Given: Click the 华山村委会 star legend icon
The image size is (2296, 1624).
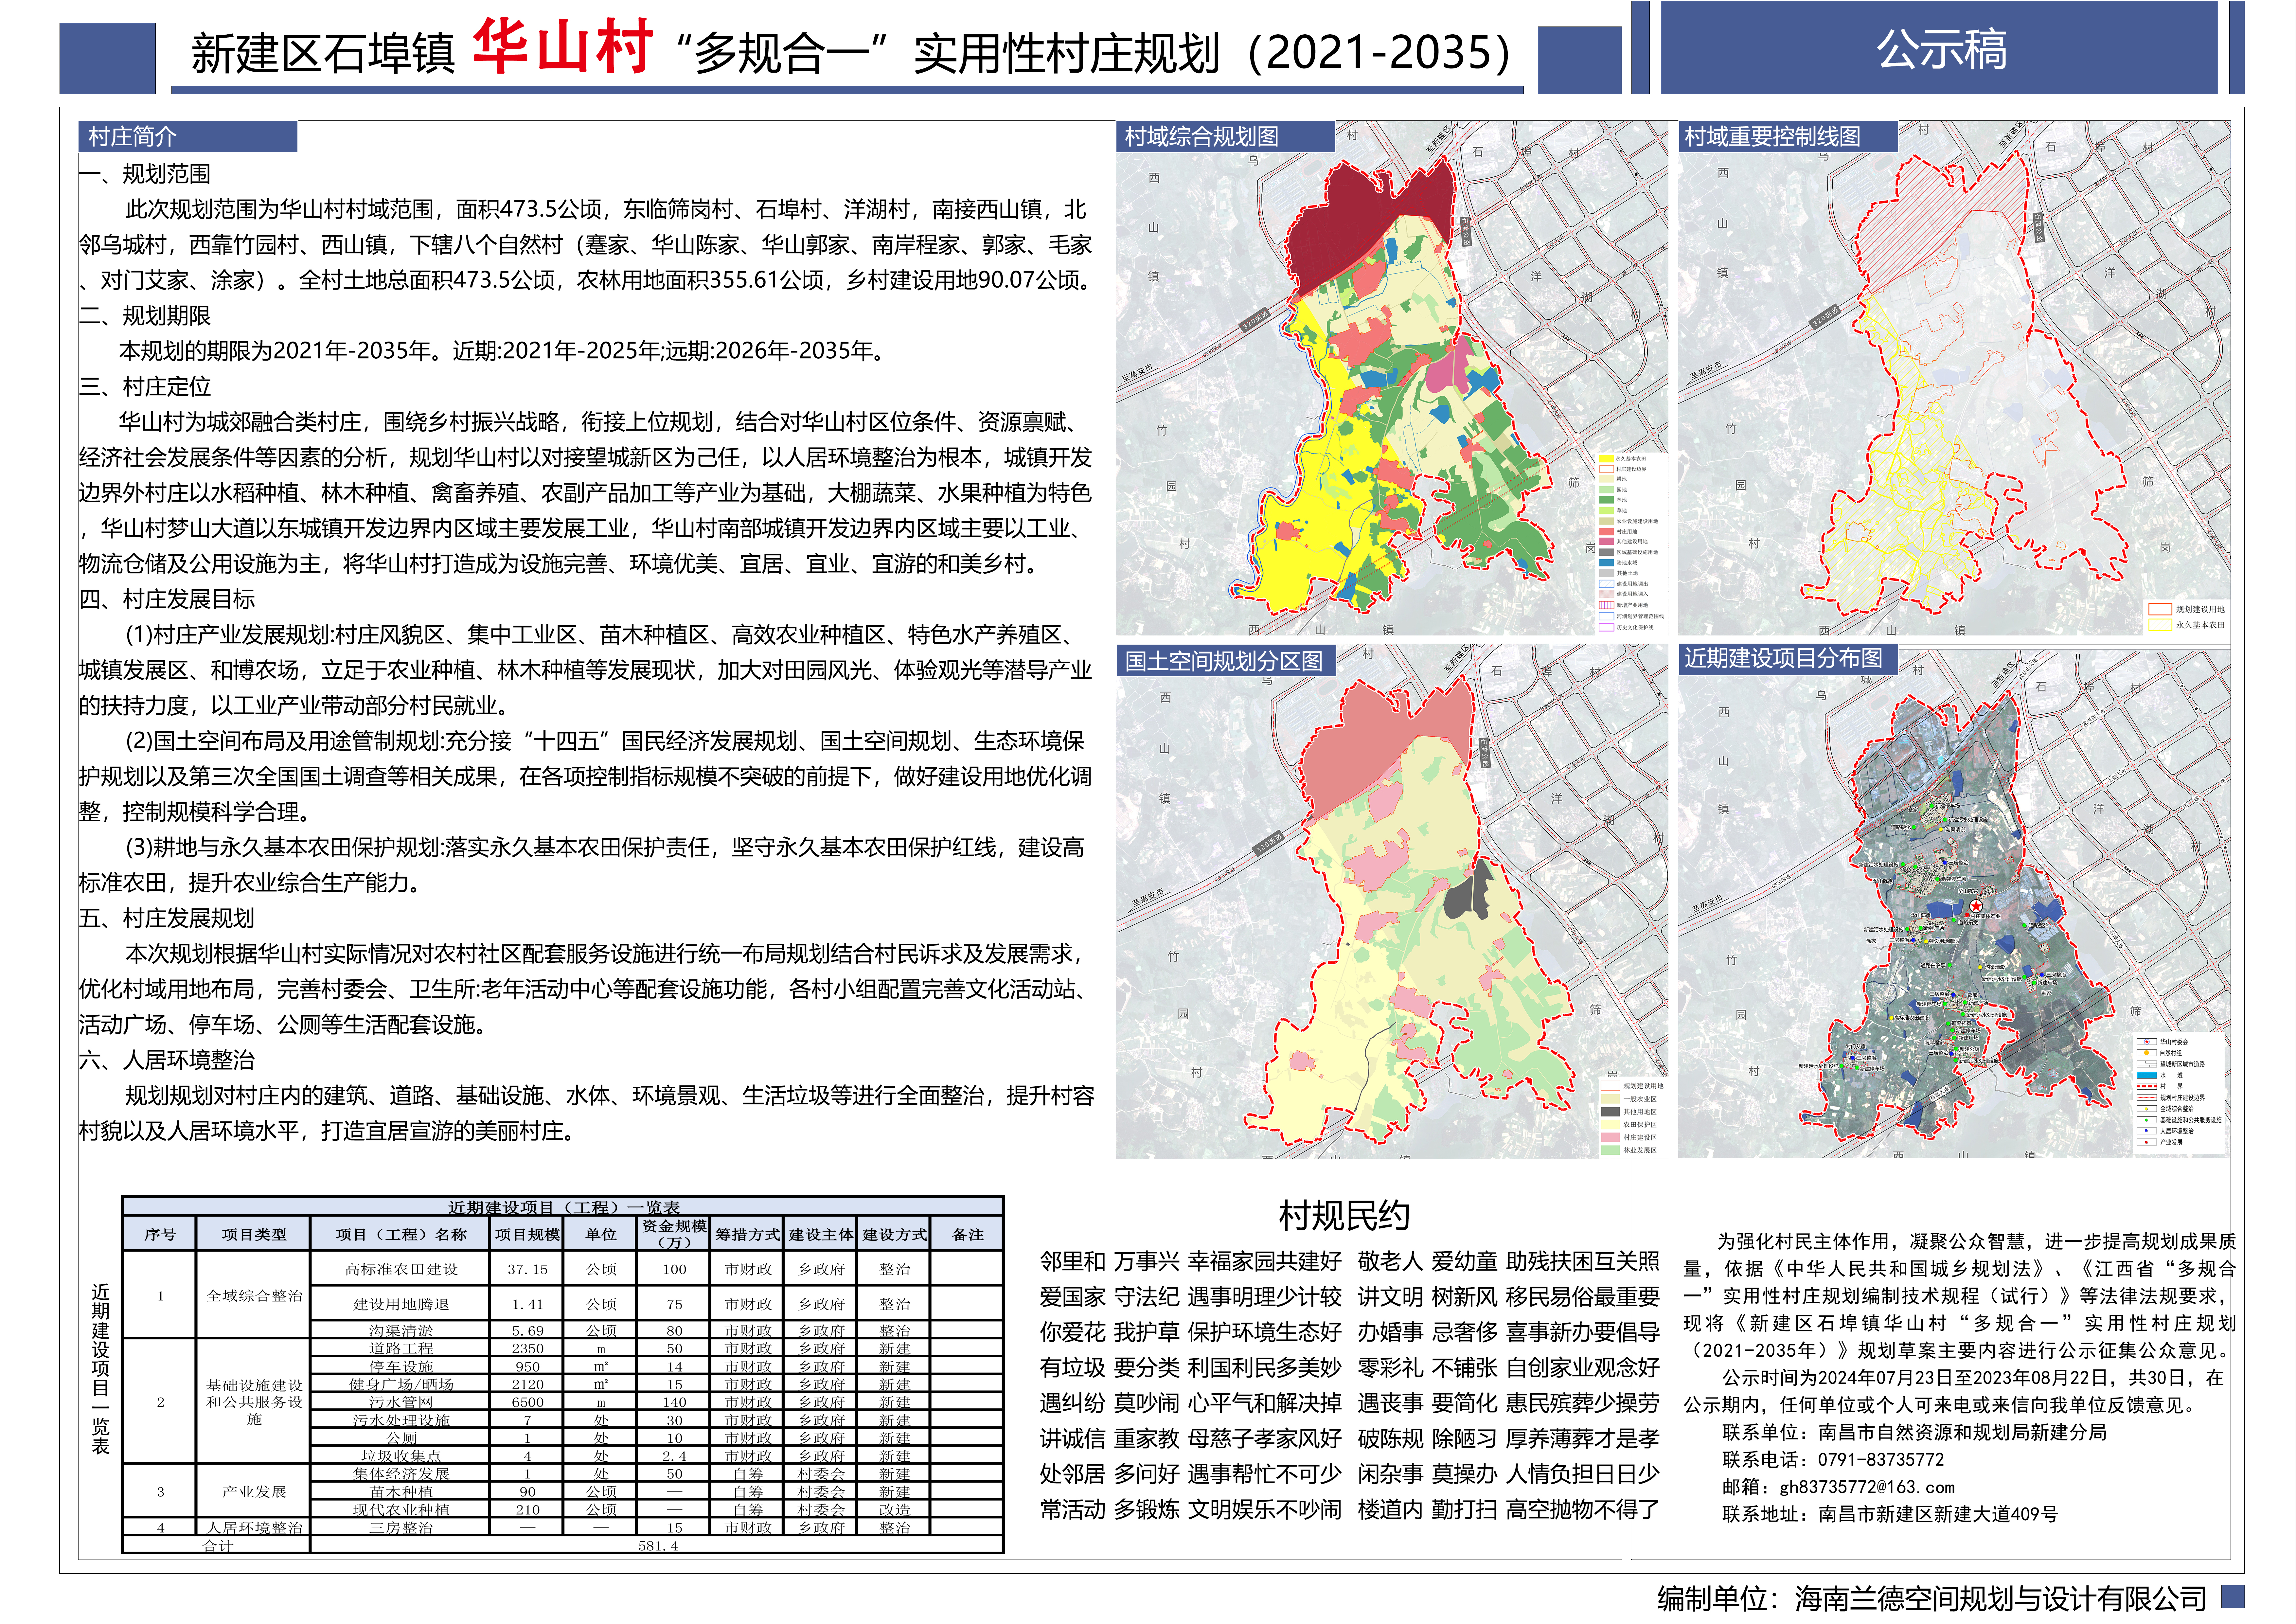Looking at the screenshot, I should [x=2147, y=1042].
